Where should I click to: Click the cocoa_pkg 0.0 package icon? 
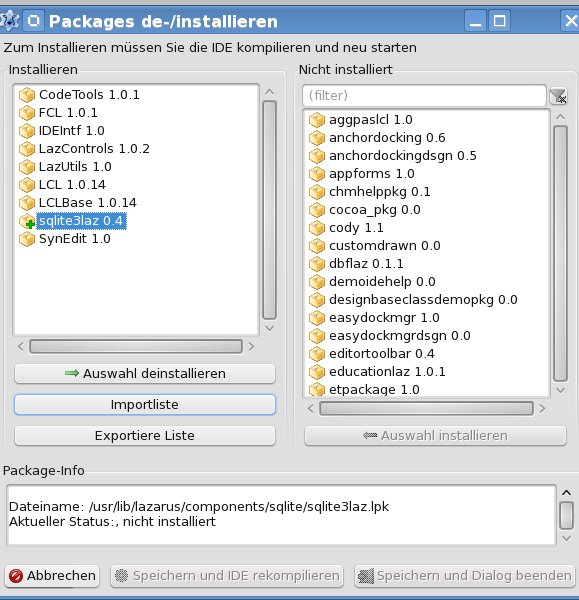coord(317,210)
